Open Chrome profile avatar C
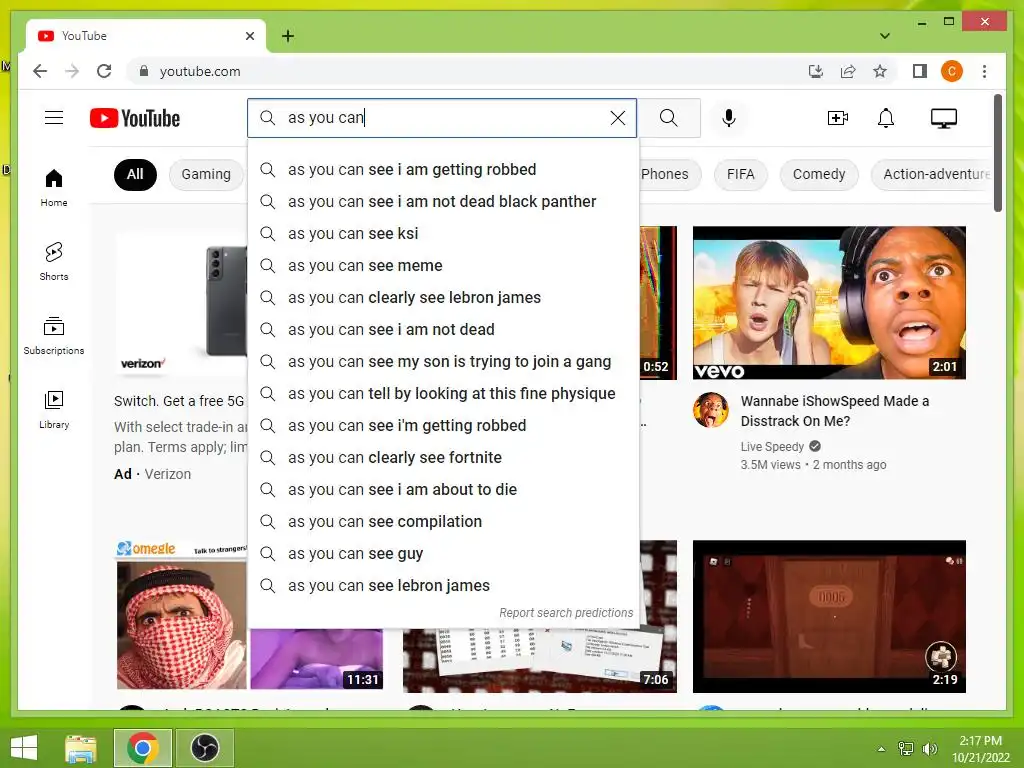 coord(952,71)
